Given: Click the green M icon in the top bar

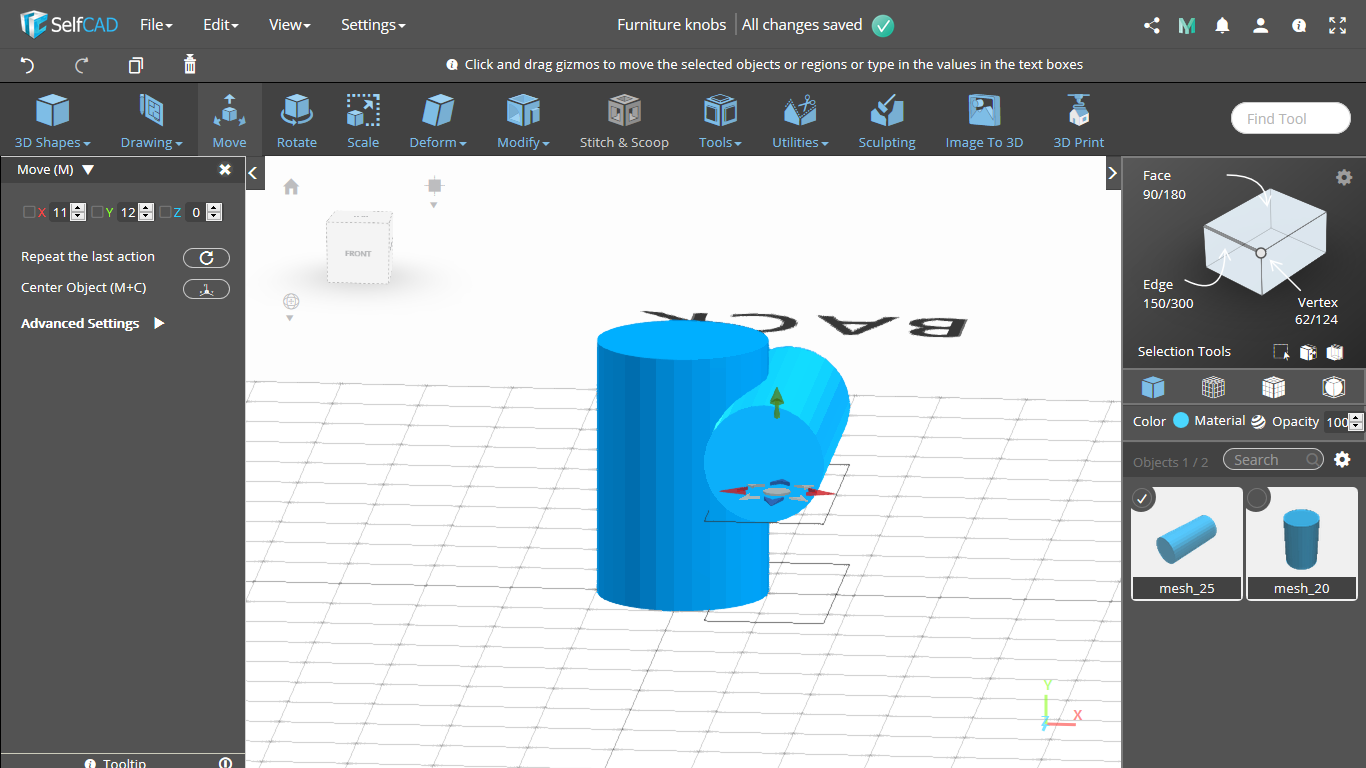Looking at the screenshot, I should click(x=1187, y=26).
